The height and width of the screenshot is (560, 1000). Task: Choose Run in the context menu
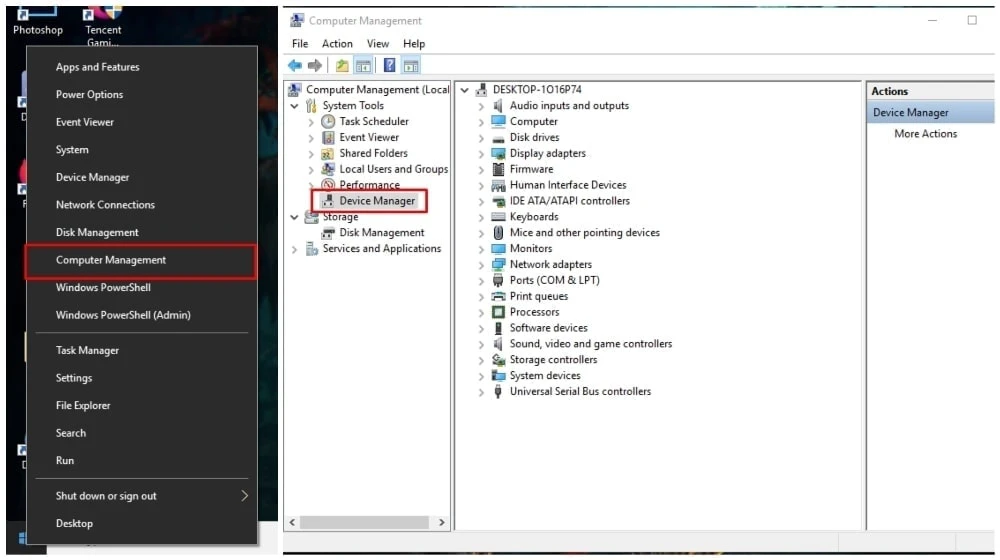pyautogui.click(x=142, y=461)
